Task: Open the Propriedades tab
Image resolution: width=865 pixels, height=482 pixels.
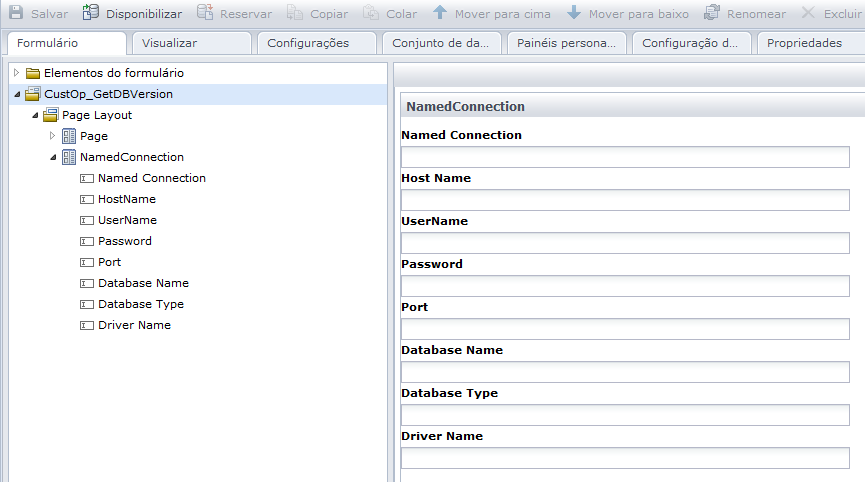Action: click(x=804, y=43)
